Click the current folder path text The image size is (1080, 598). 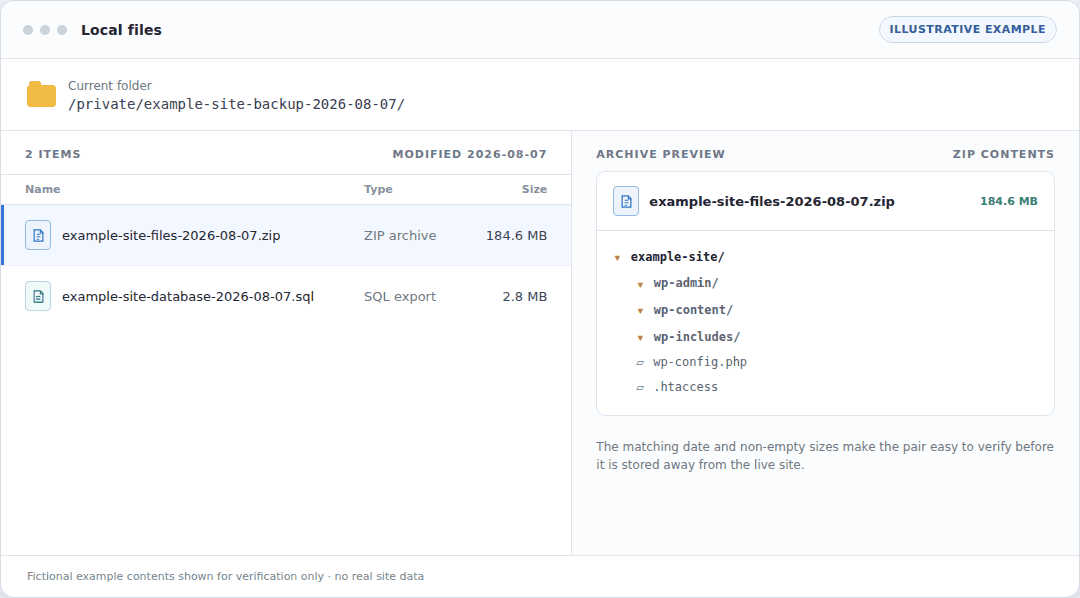click(236, 104)
